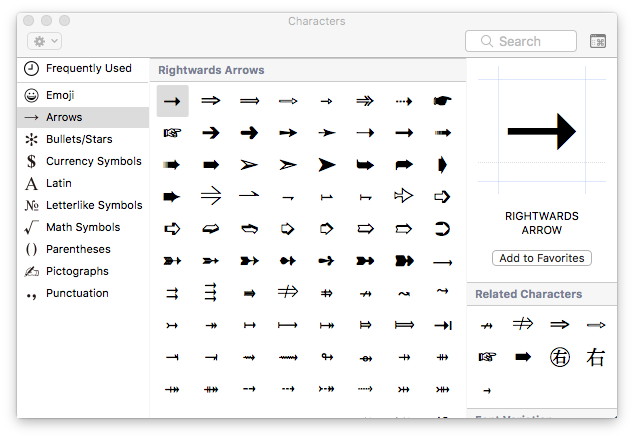Select the two paired rightwards arrows character

click(x=172, y=293)
